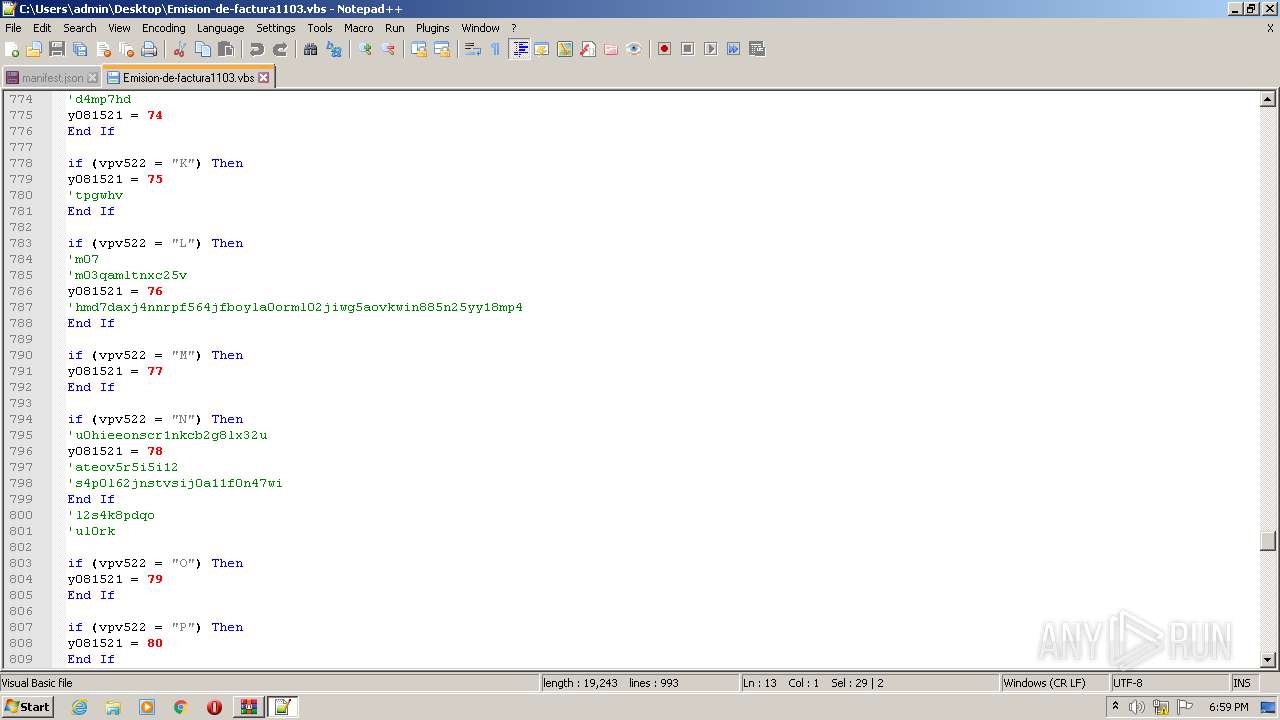1280x720 pixels.
Task: Click the Windows (CR LF) status field
Action: tap(1054, 683)
